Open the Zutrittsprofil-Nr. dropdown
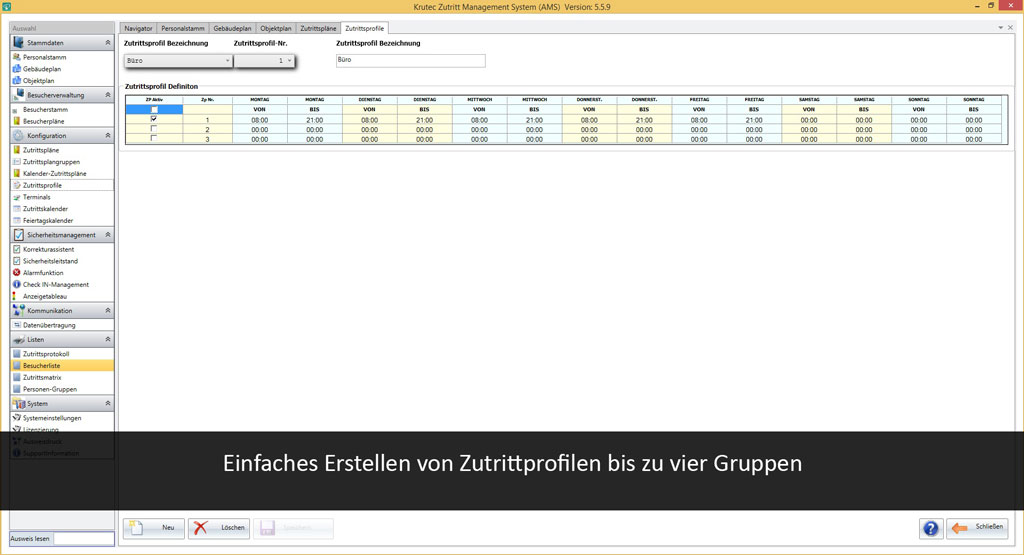 point(264,61)
